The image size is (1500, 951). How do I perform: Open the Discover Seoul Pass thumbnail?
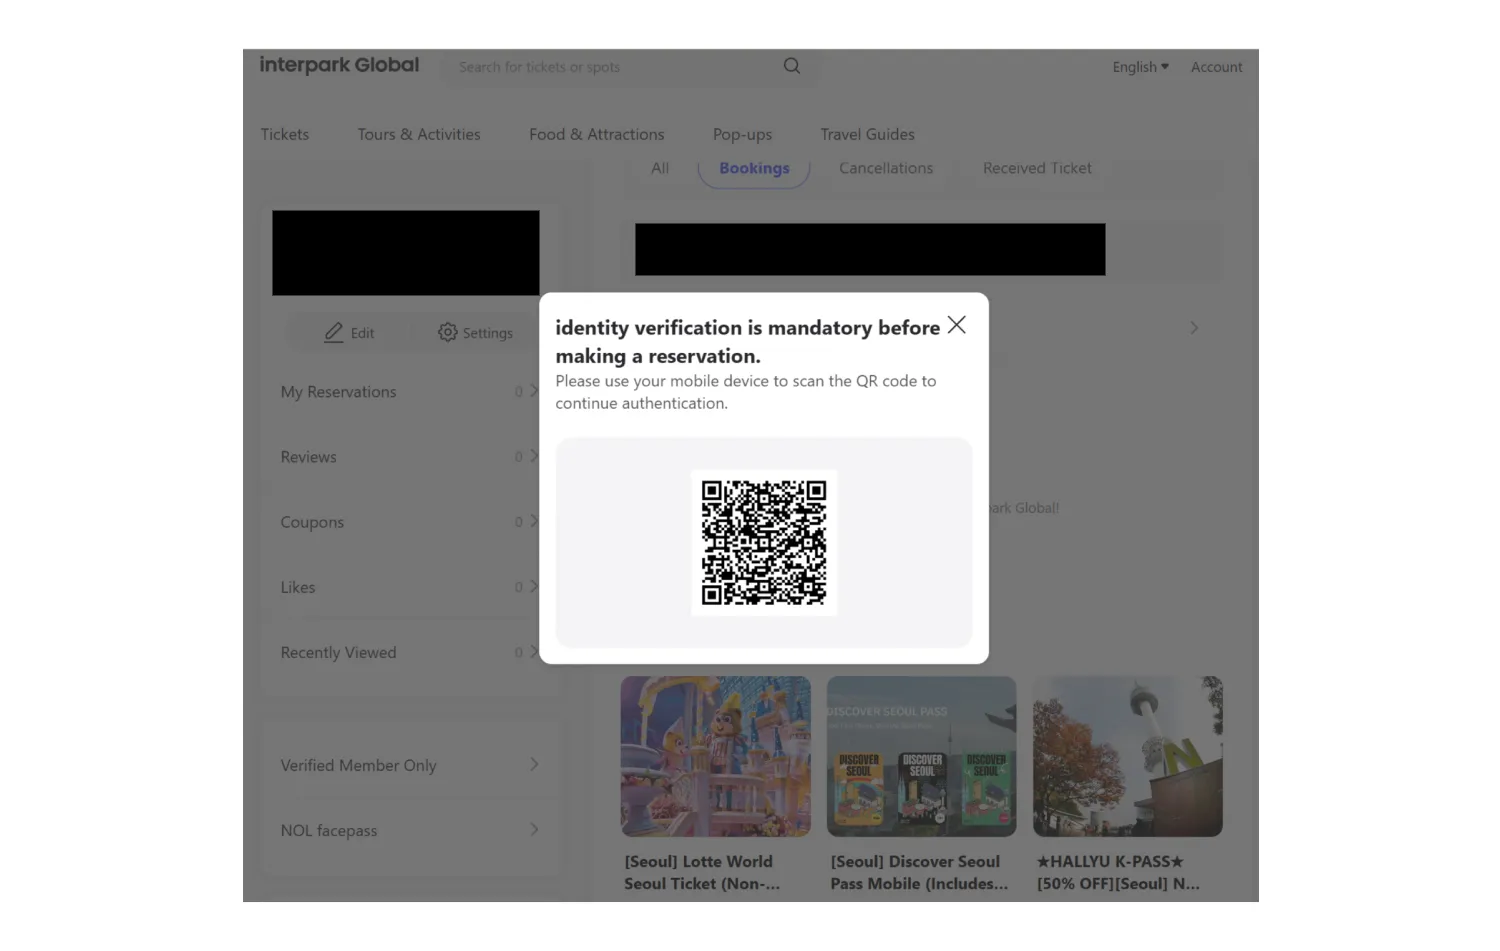(921, 756)
